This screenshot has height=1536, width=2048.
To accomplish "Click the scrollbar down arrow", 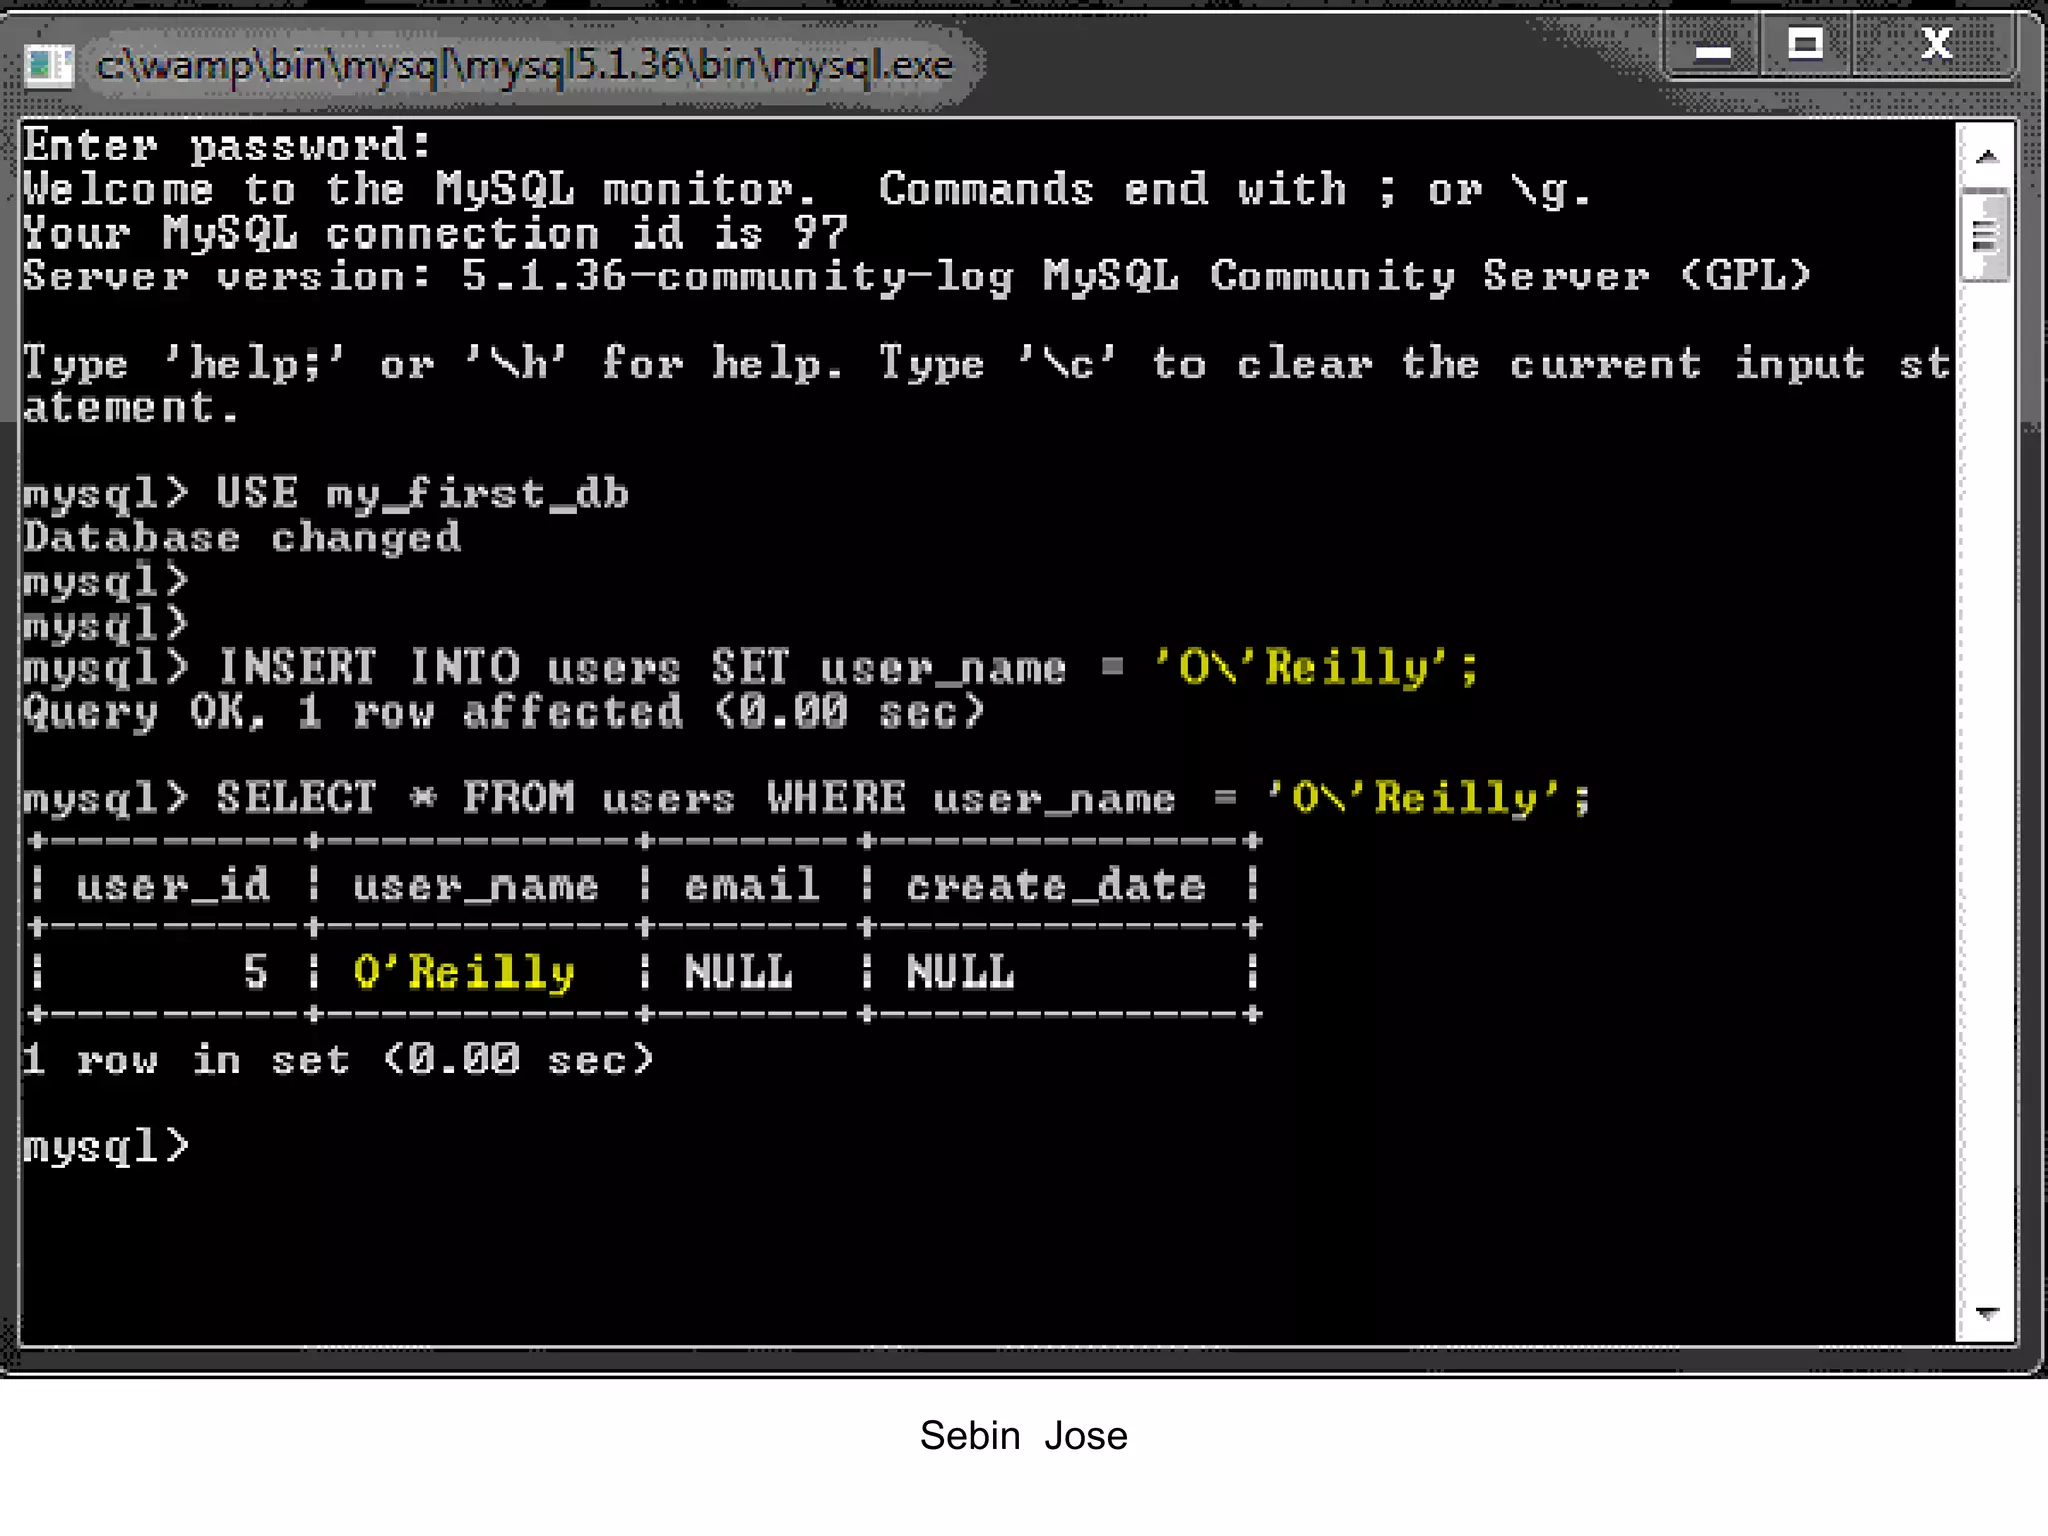I will click(1986, 1312).
